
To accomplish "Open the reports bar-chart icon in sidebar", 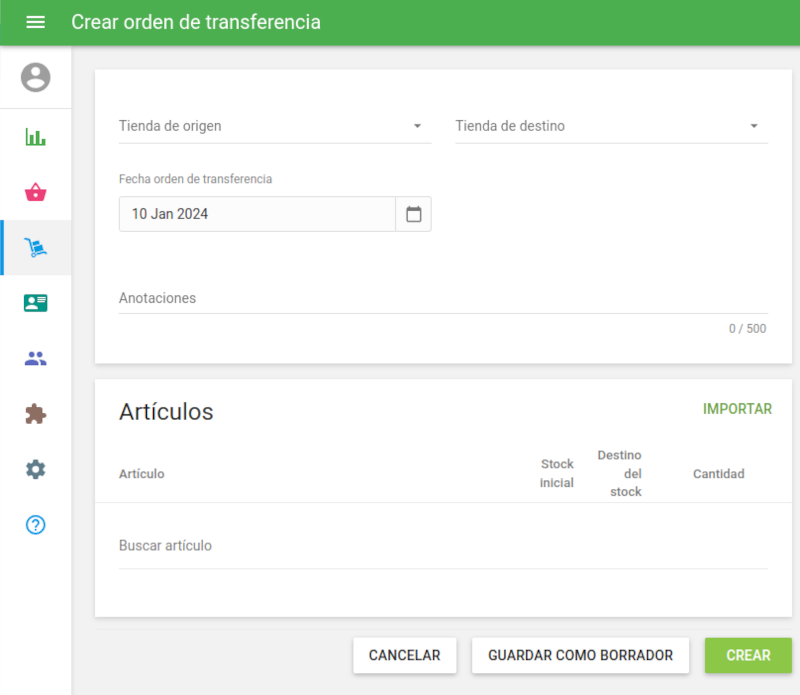I will [36, 136].
